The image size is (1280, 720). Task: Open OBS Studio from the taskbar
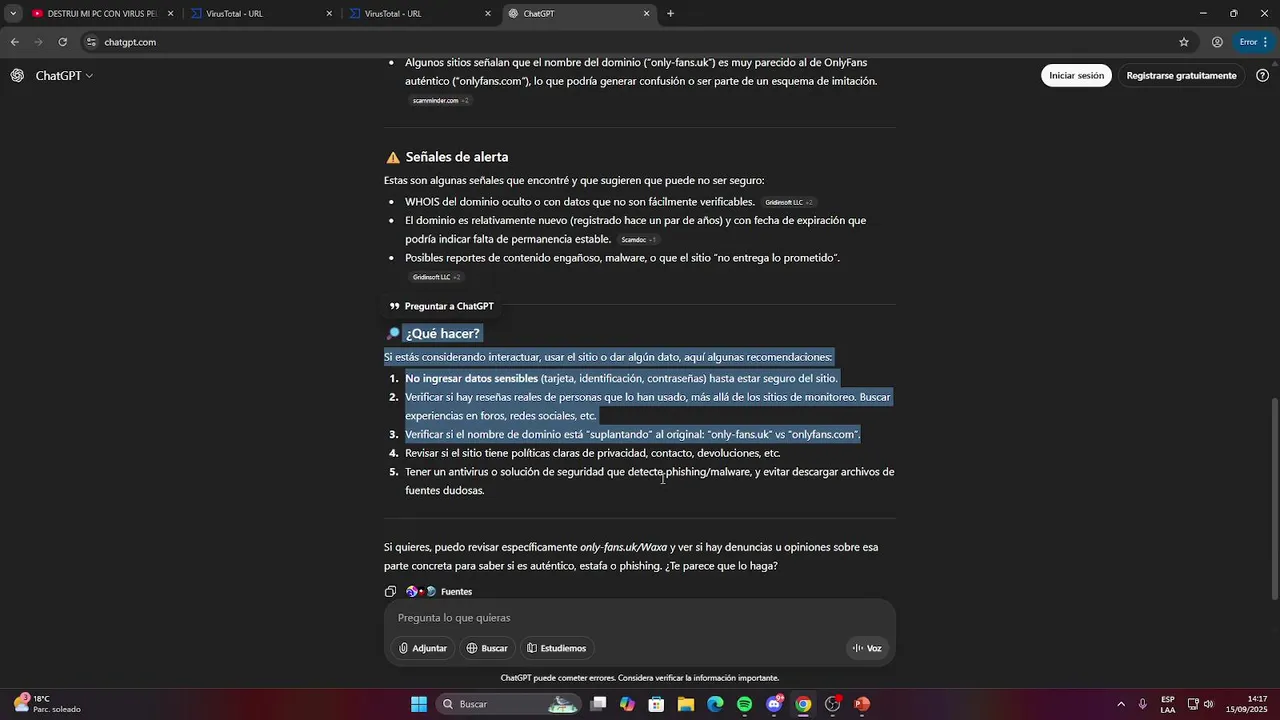point(832,704)
